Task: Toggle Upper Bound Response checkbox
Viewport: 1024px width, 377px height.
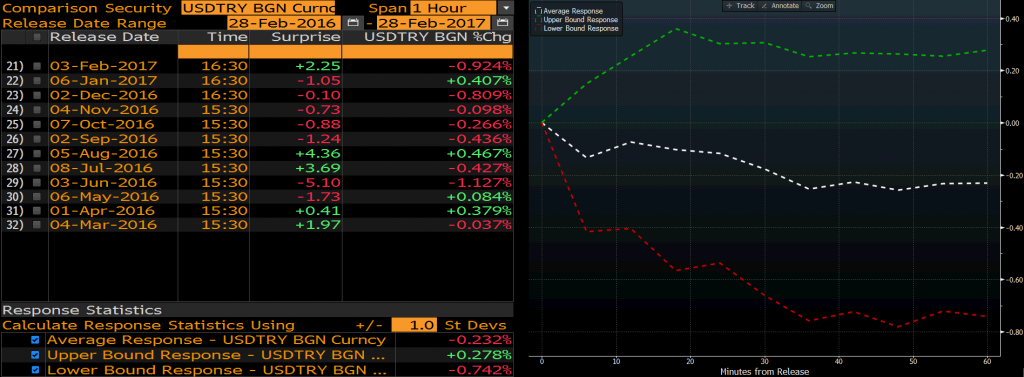Action: coord(35,355)
